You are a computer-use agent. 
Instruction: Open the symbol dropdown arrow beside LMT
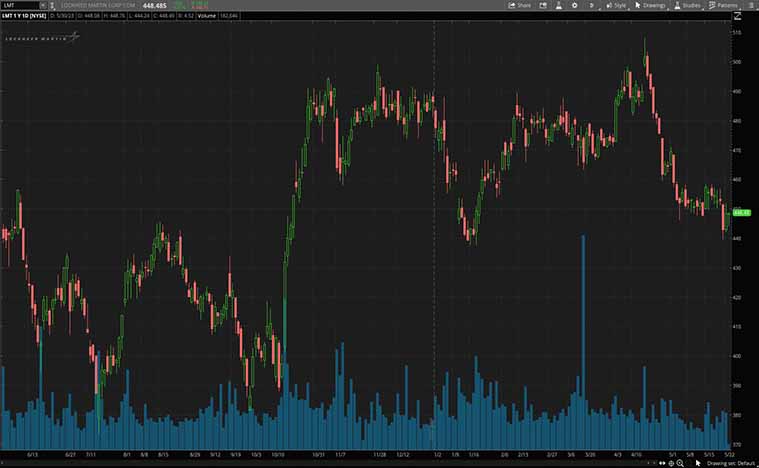click(43, 5)
